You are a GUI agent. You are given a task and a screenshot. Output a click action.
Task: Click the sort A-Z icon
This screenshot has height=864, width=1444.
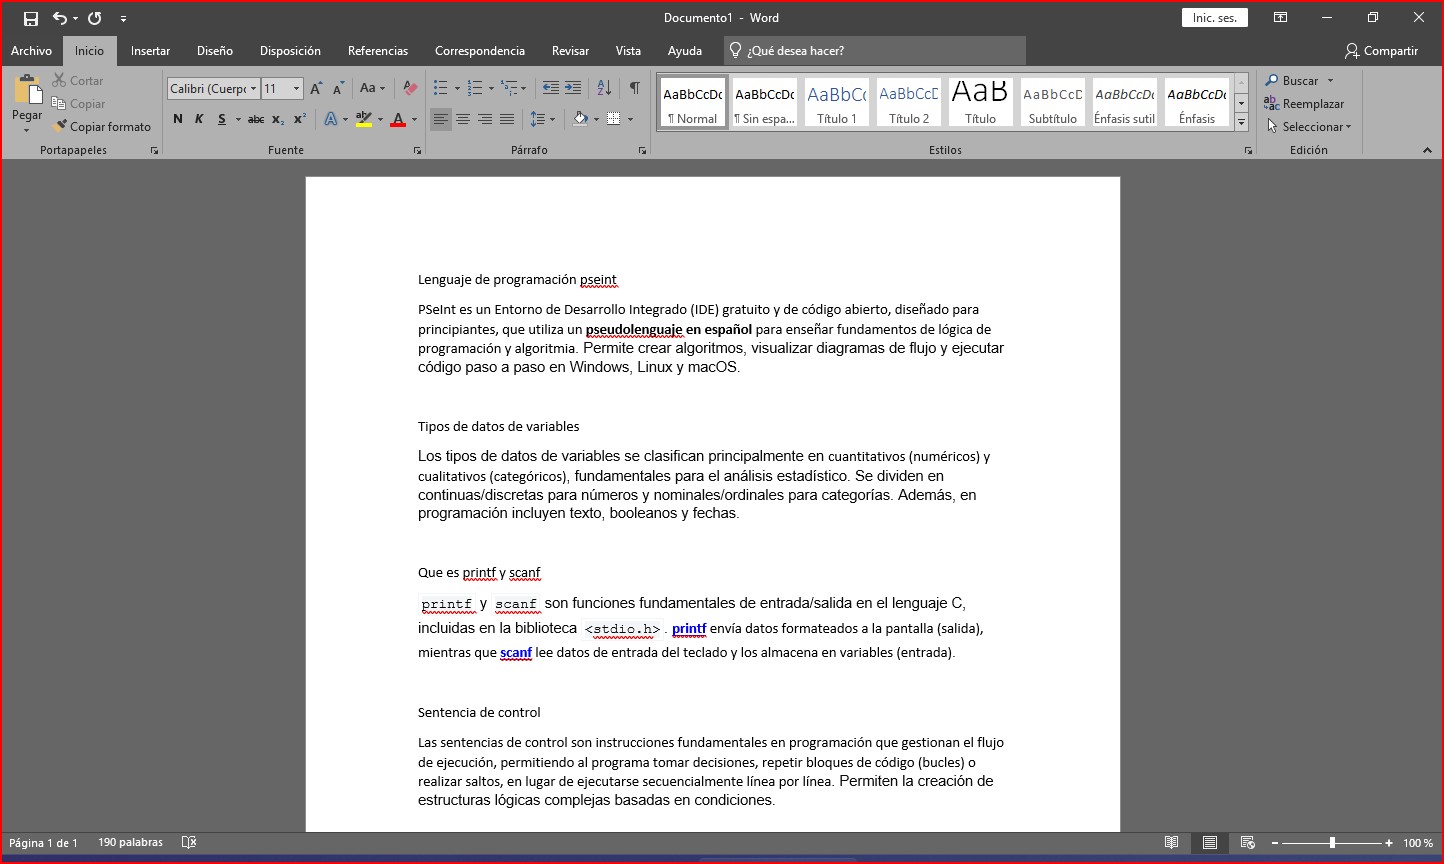click(604, 88)
